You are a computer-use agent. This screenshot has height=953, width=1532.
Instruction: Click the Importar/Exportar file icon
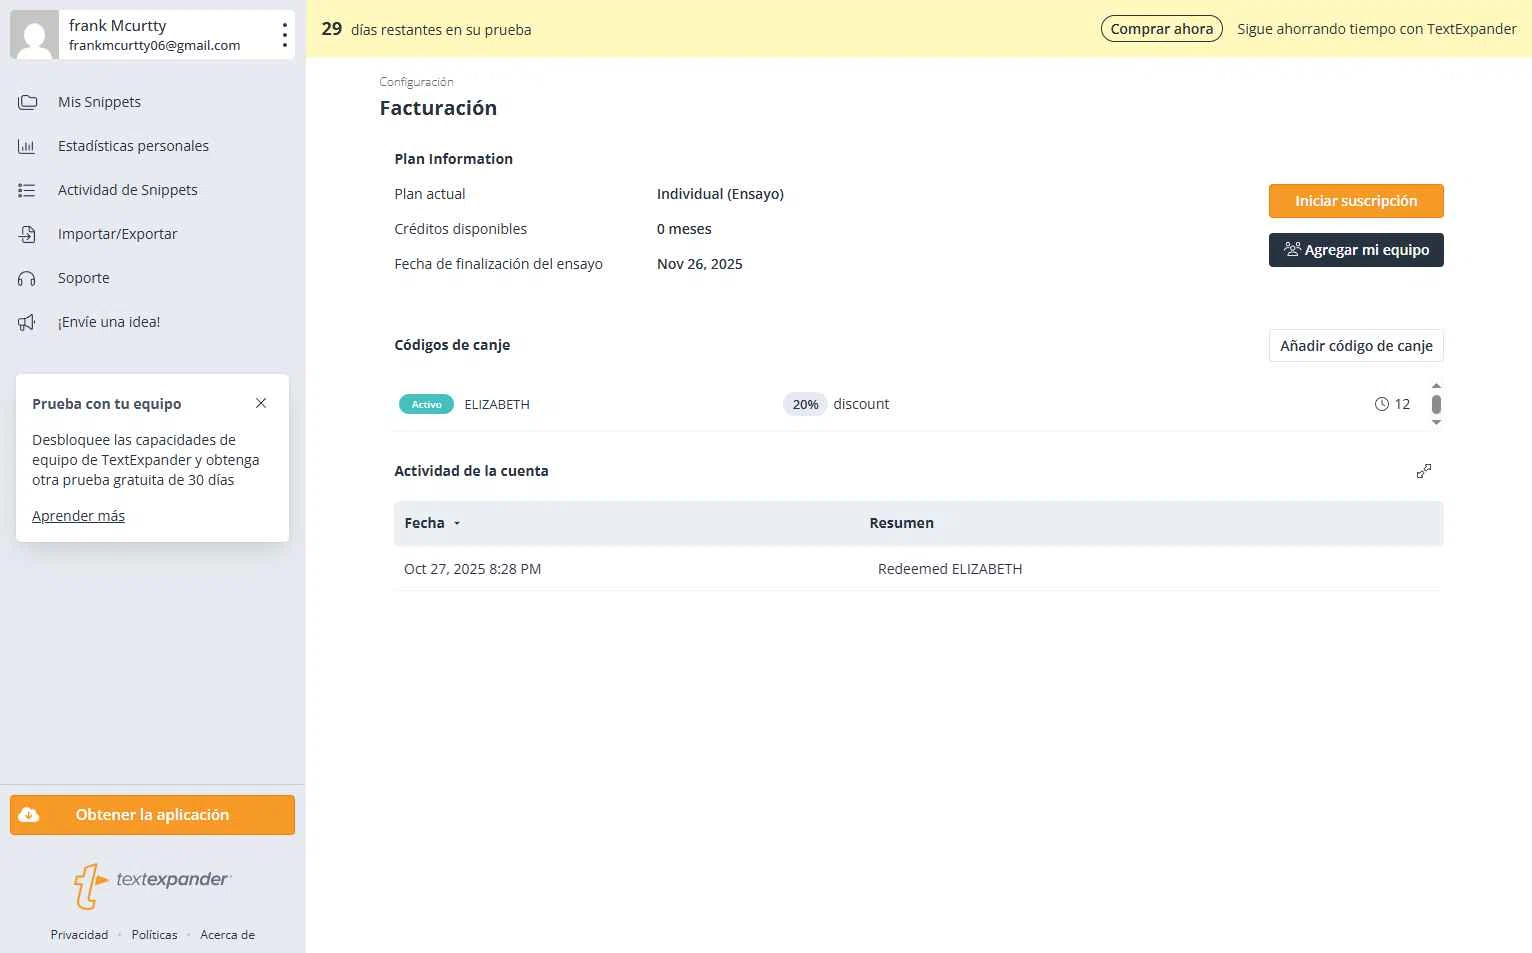27,234
